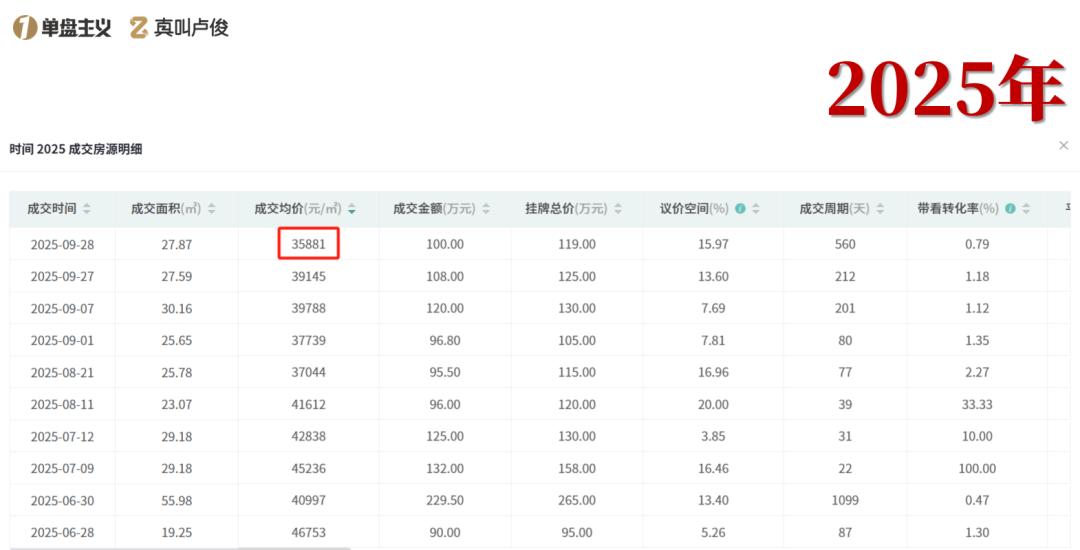Select the 2025-07-12 date cell

[62, 436]
